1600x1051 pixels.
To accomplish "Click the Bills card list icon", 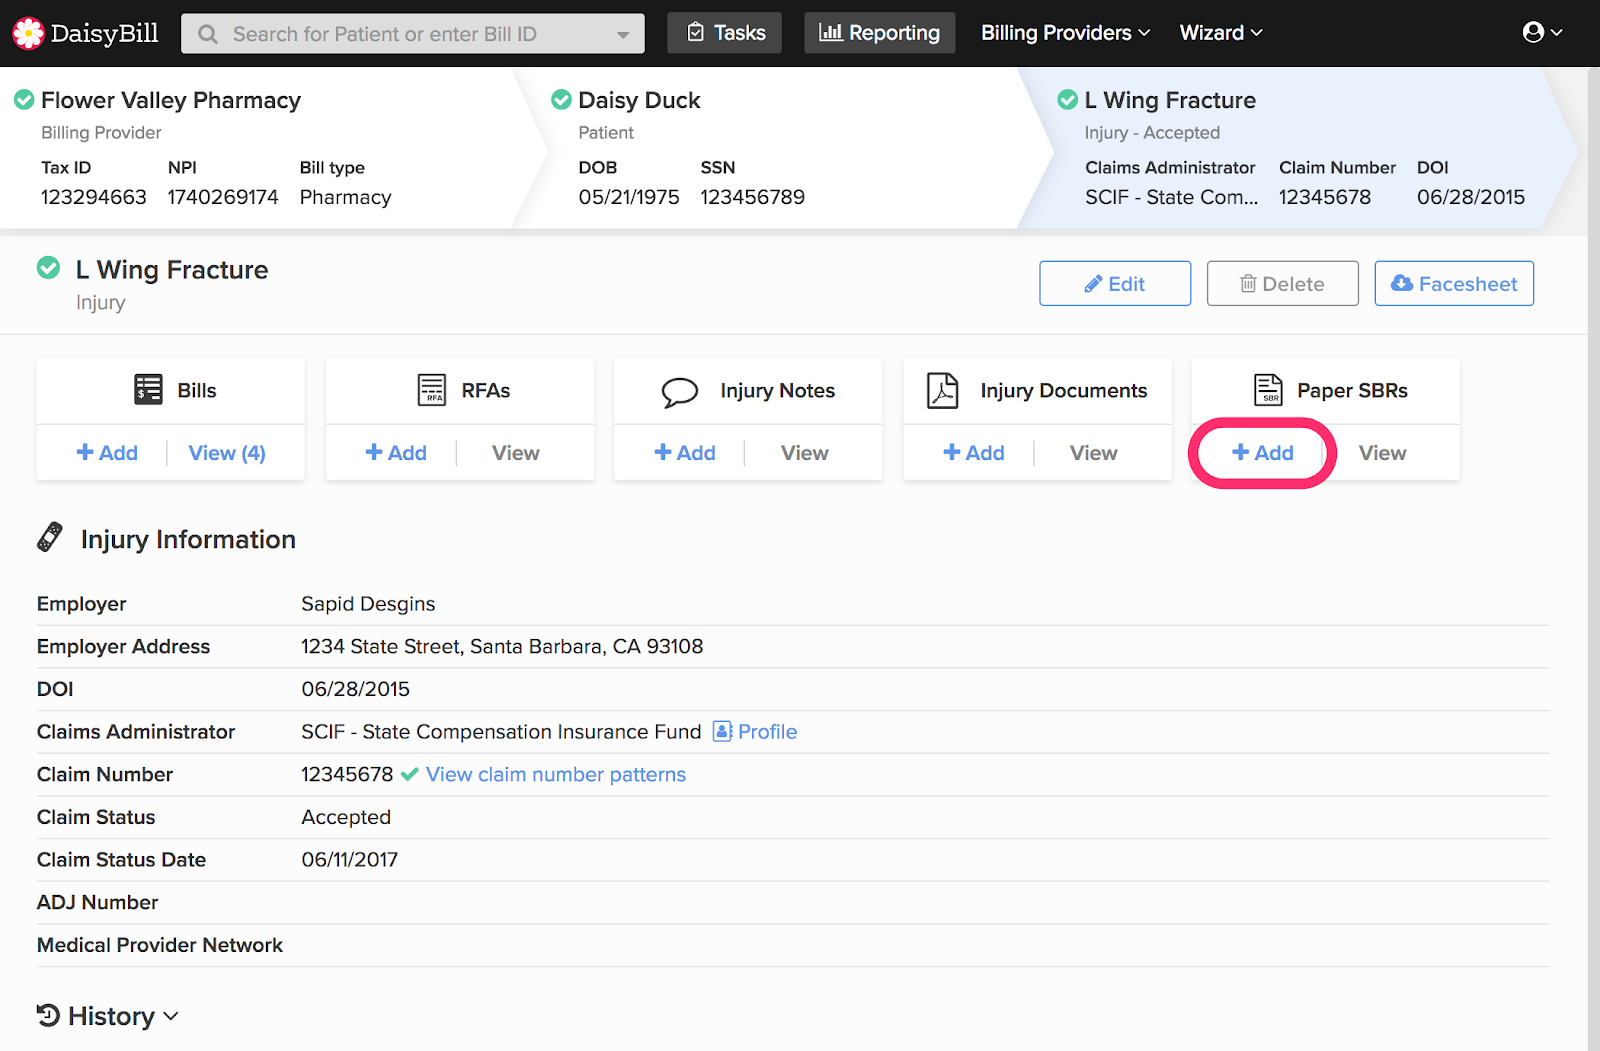I will click(x=148, y=390).
